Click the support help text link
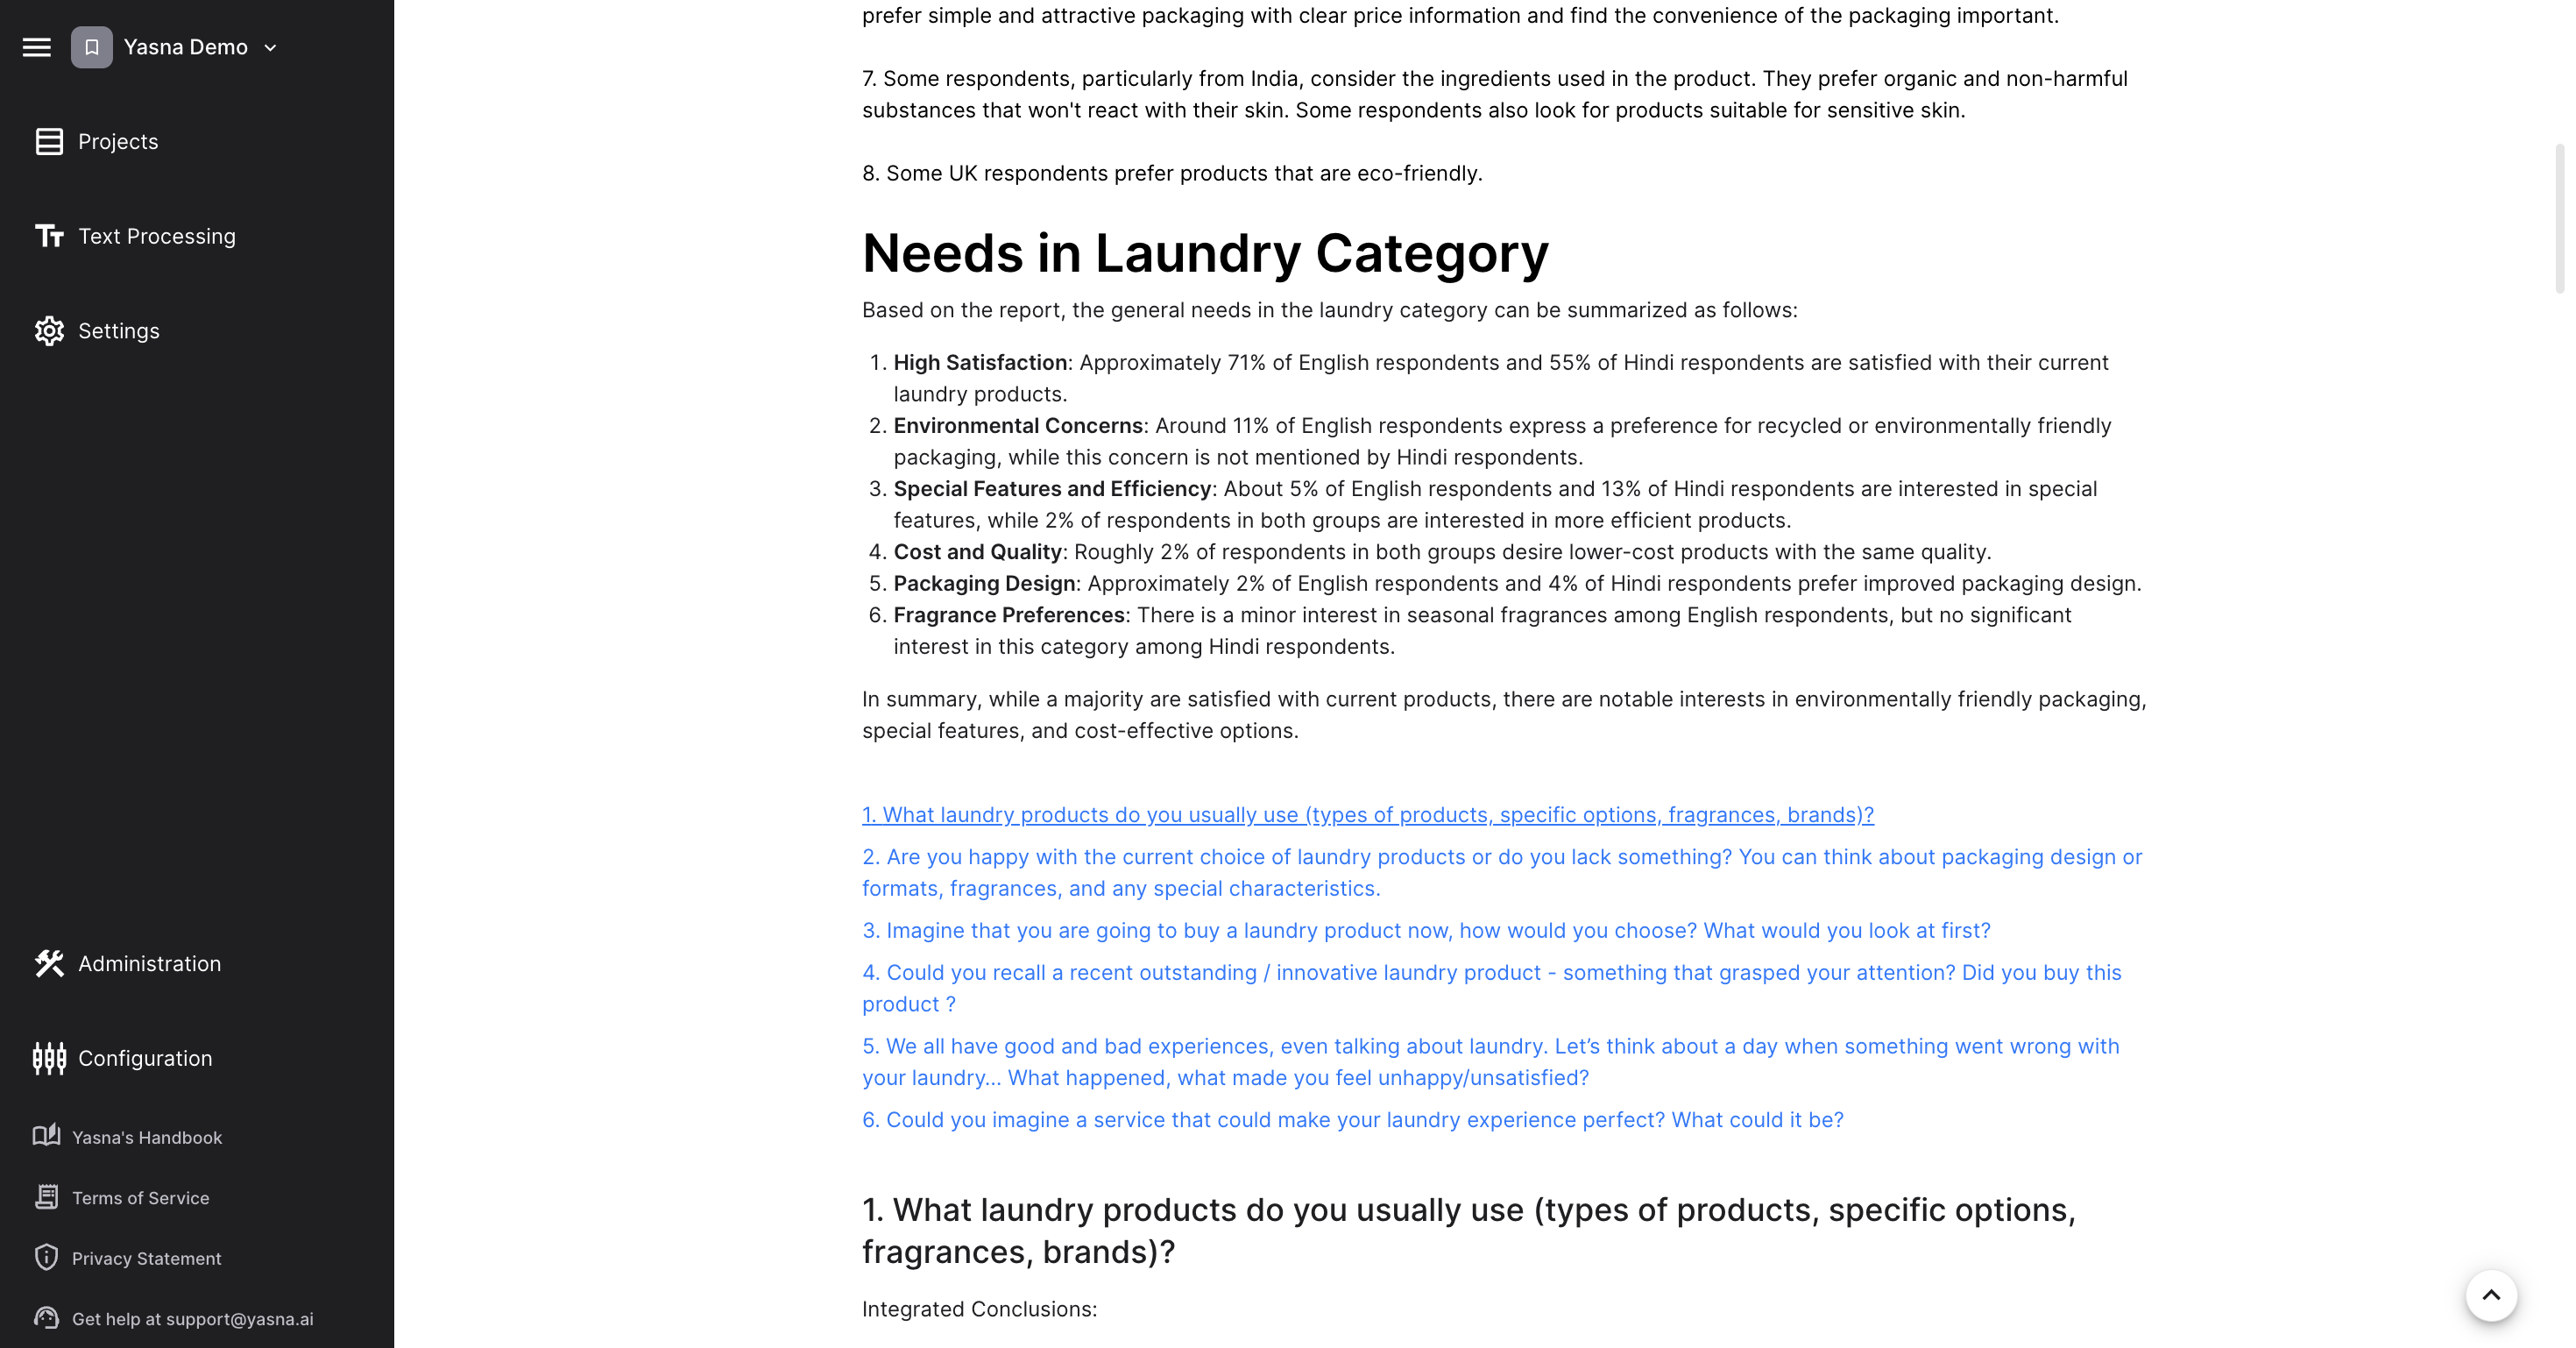The image size is (2576, 1348). pyautogui.click(x=193, y=1319)
